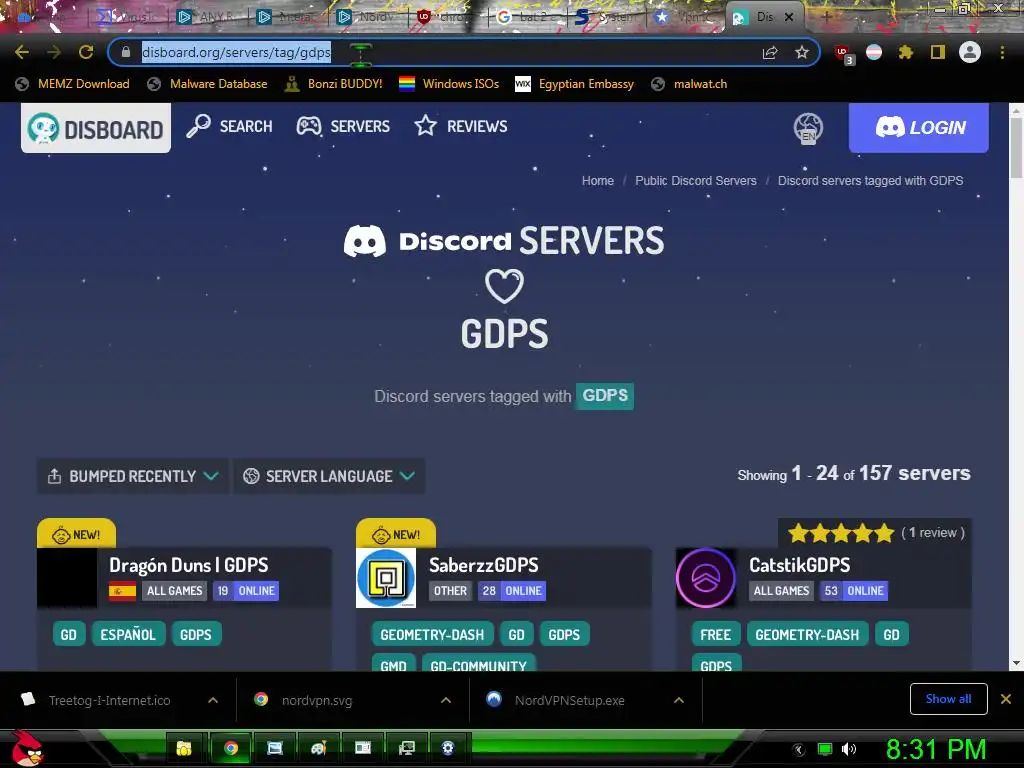Click the Search magnifier icon
The width and height of the screenshot is (1024, 768).
pos(199,126)
